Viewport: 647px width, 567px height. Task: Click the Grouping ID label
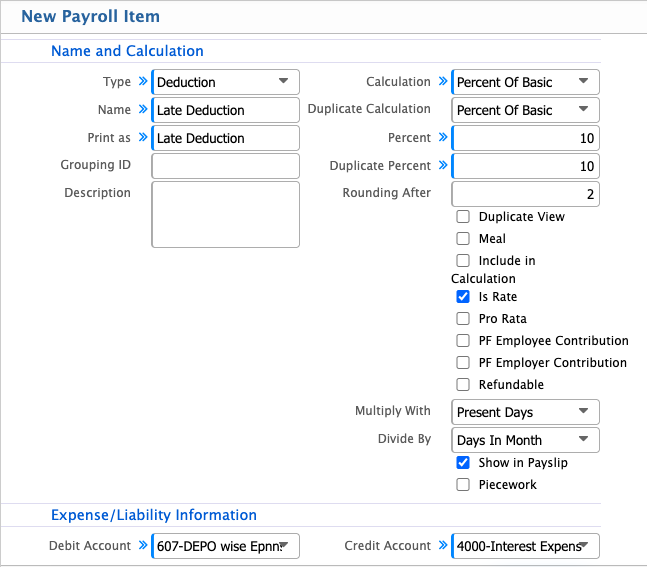[x=95, y=165]
